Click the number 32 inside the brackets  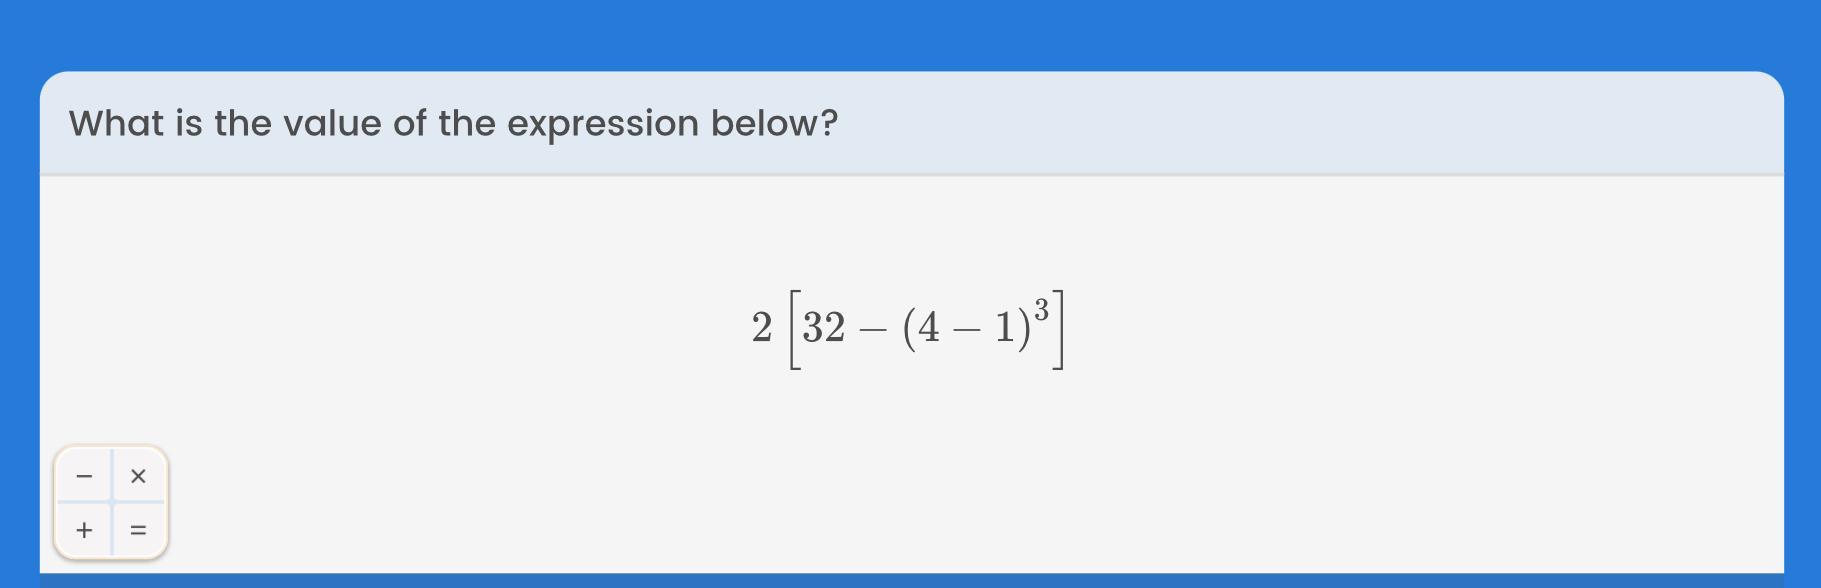[x=824, y=327]
